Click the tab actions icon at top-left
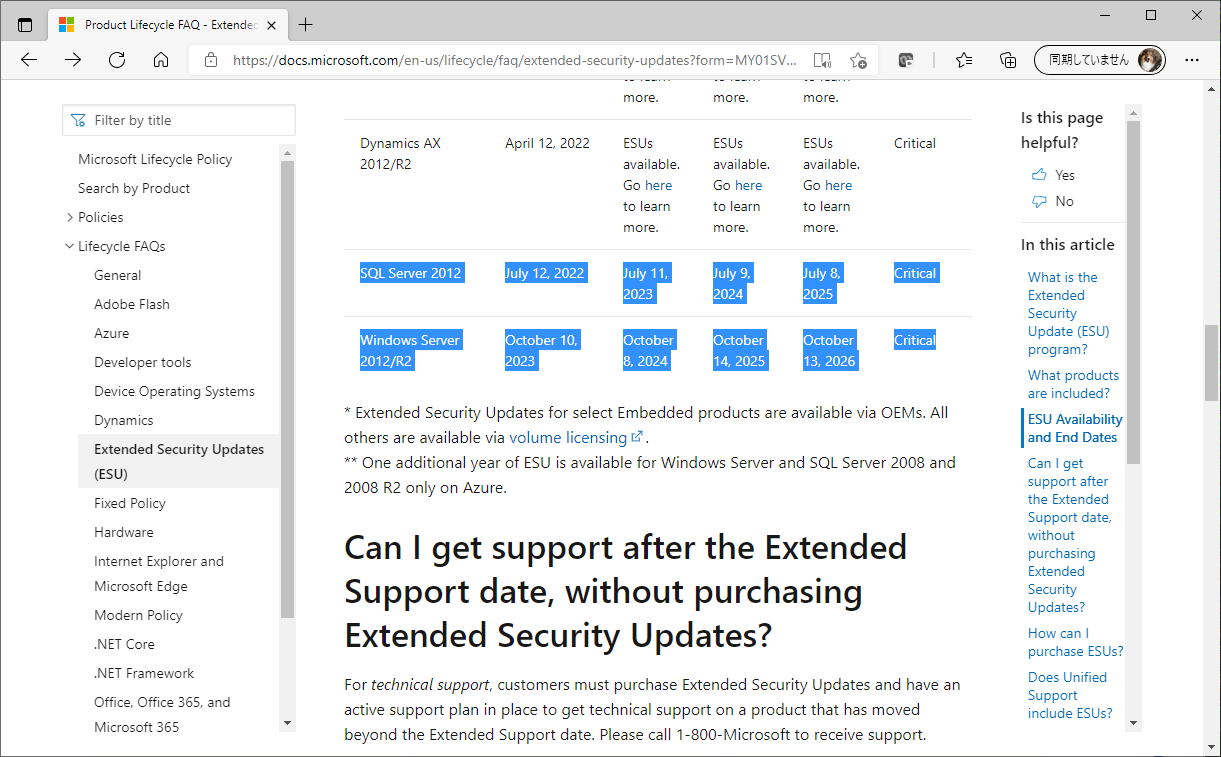 (25, 24)
